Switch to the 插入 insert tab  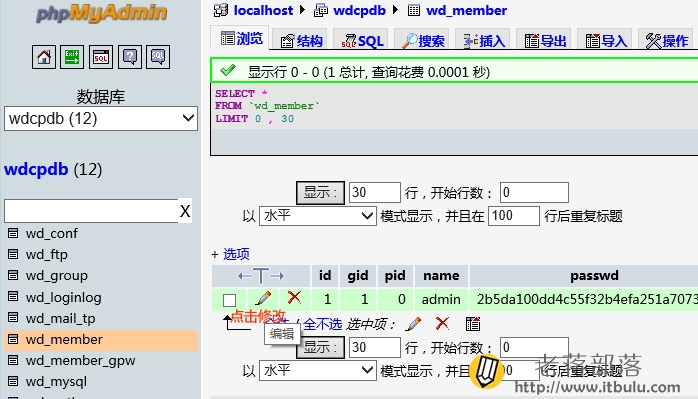[x=484, y=41]
